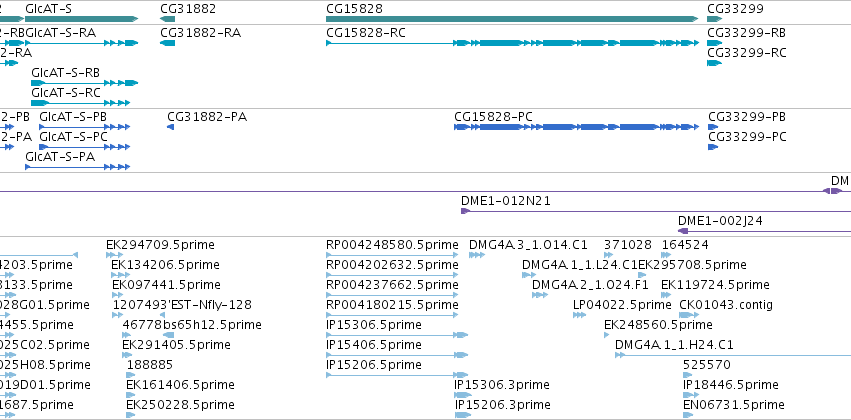Click the LP04022.5prime EST arrows
This screenshot has height=420, width=851.
[x=580, y=315]
